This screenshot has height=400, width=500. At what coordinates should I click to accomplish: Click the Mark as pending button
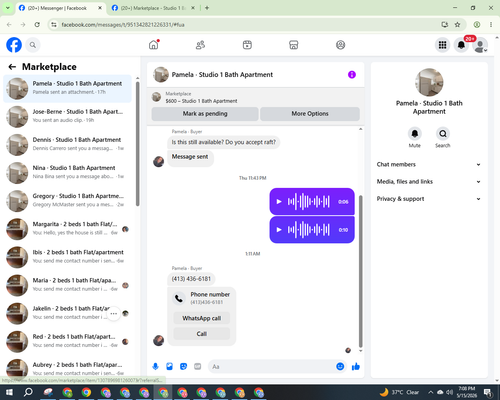point(205,114)
